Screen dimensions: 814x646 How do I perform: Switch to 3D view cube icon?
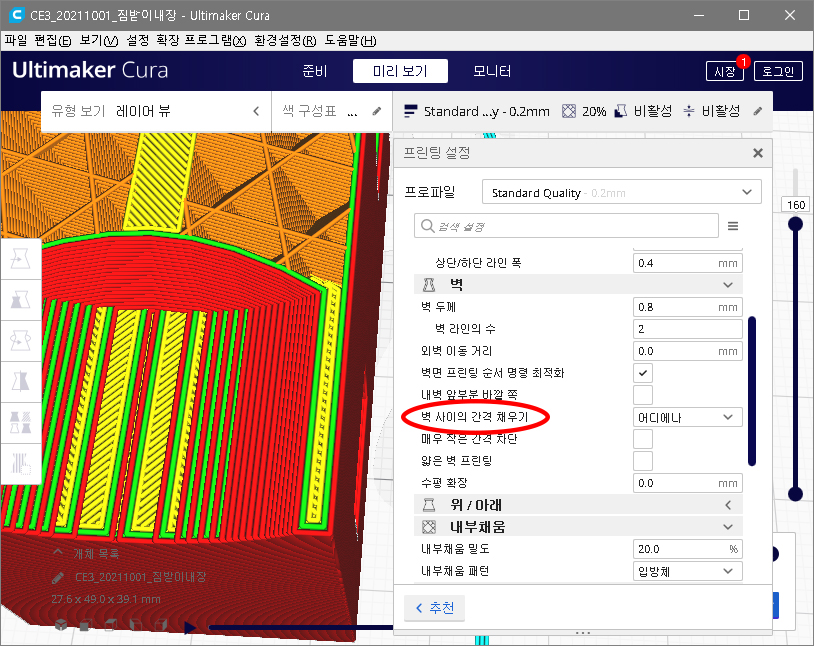(61, 625)
